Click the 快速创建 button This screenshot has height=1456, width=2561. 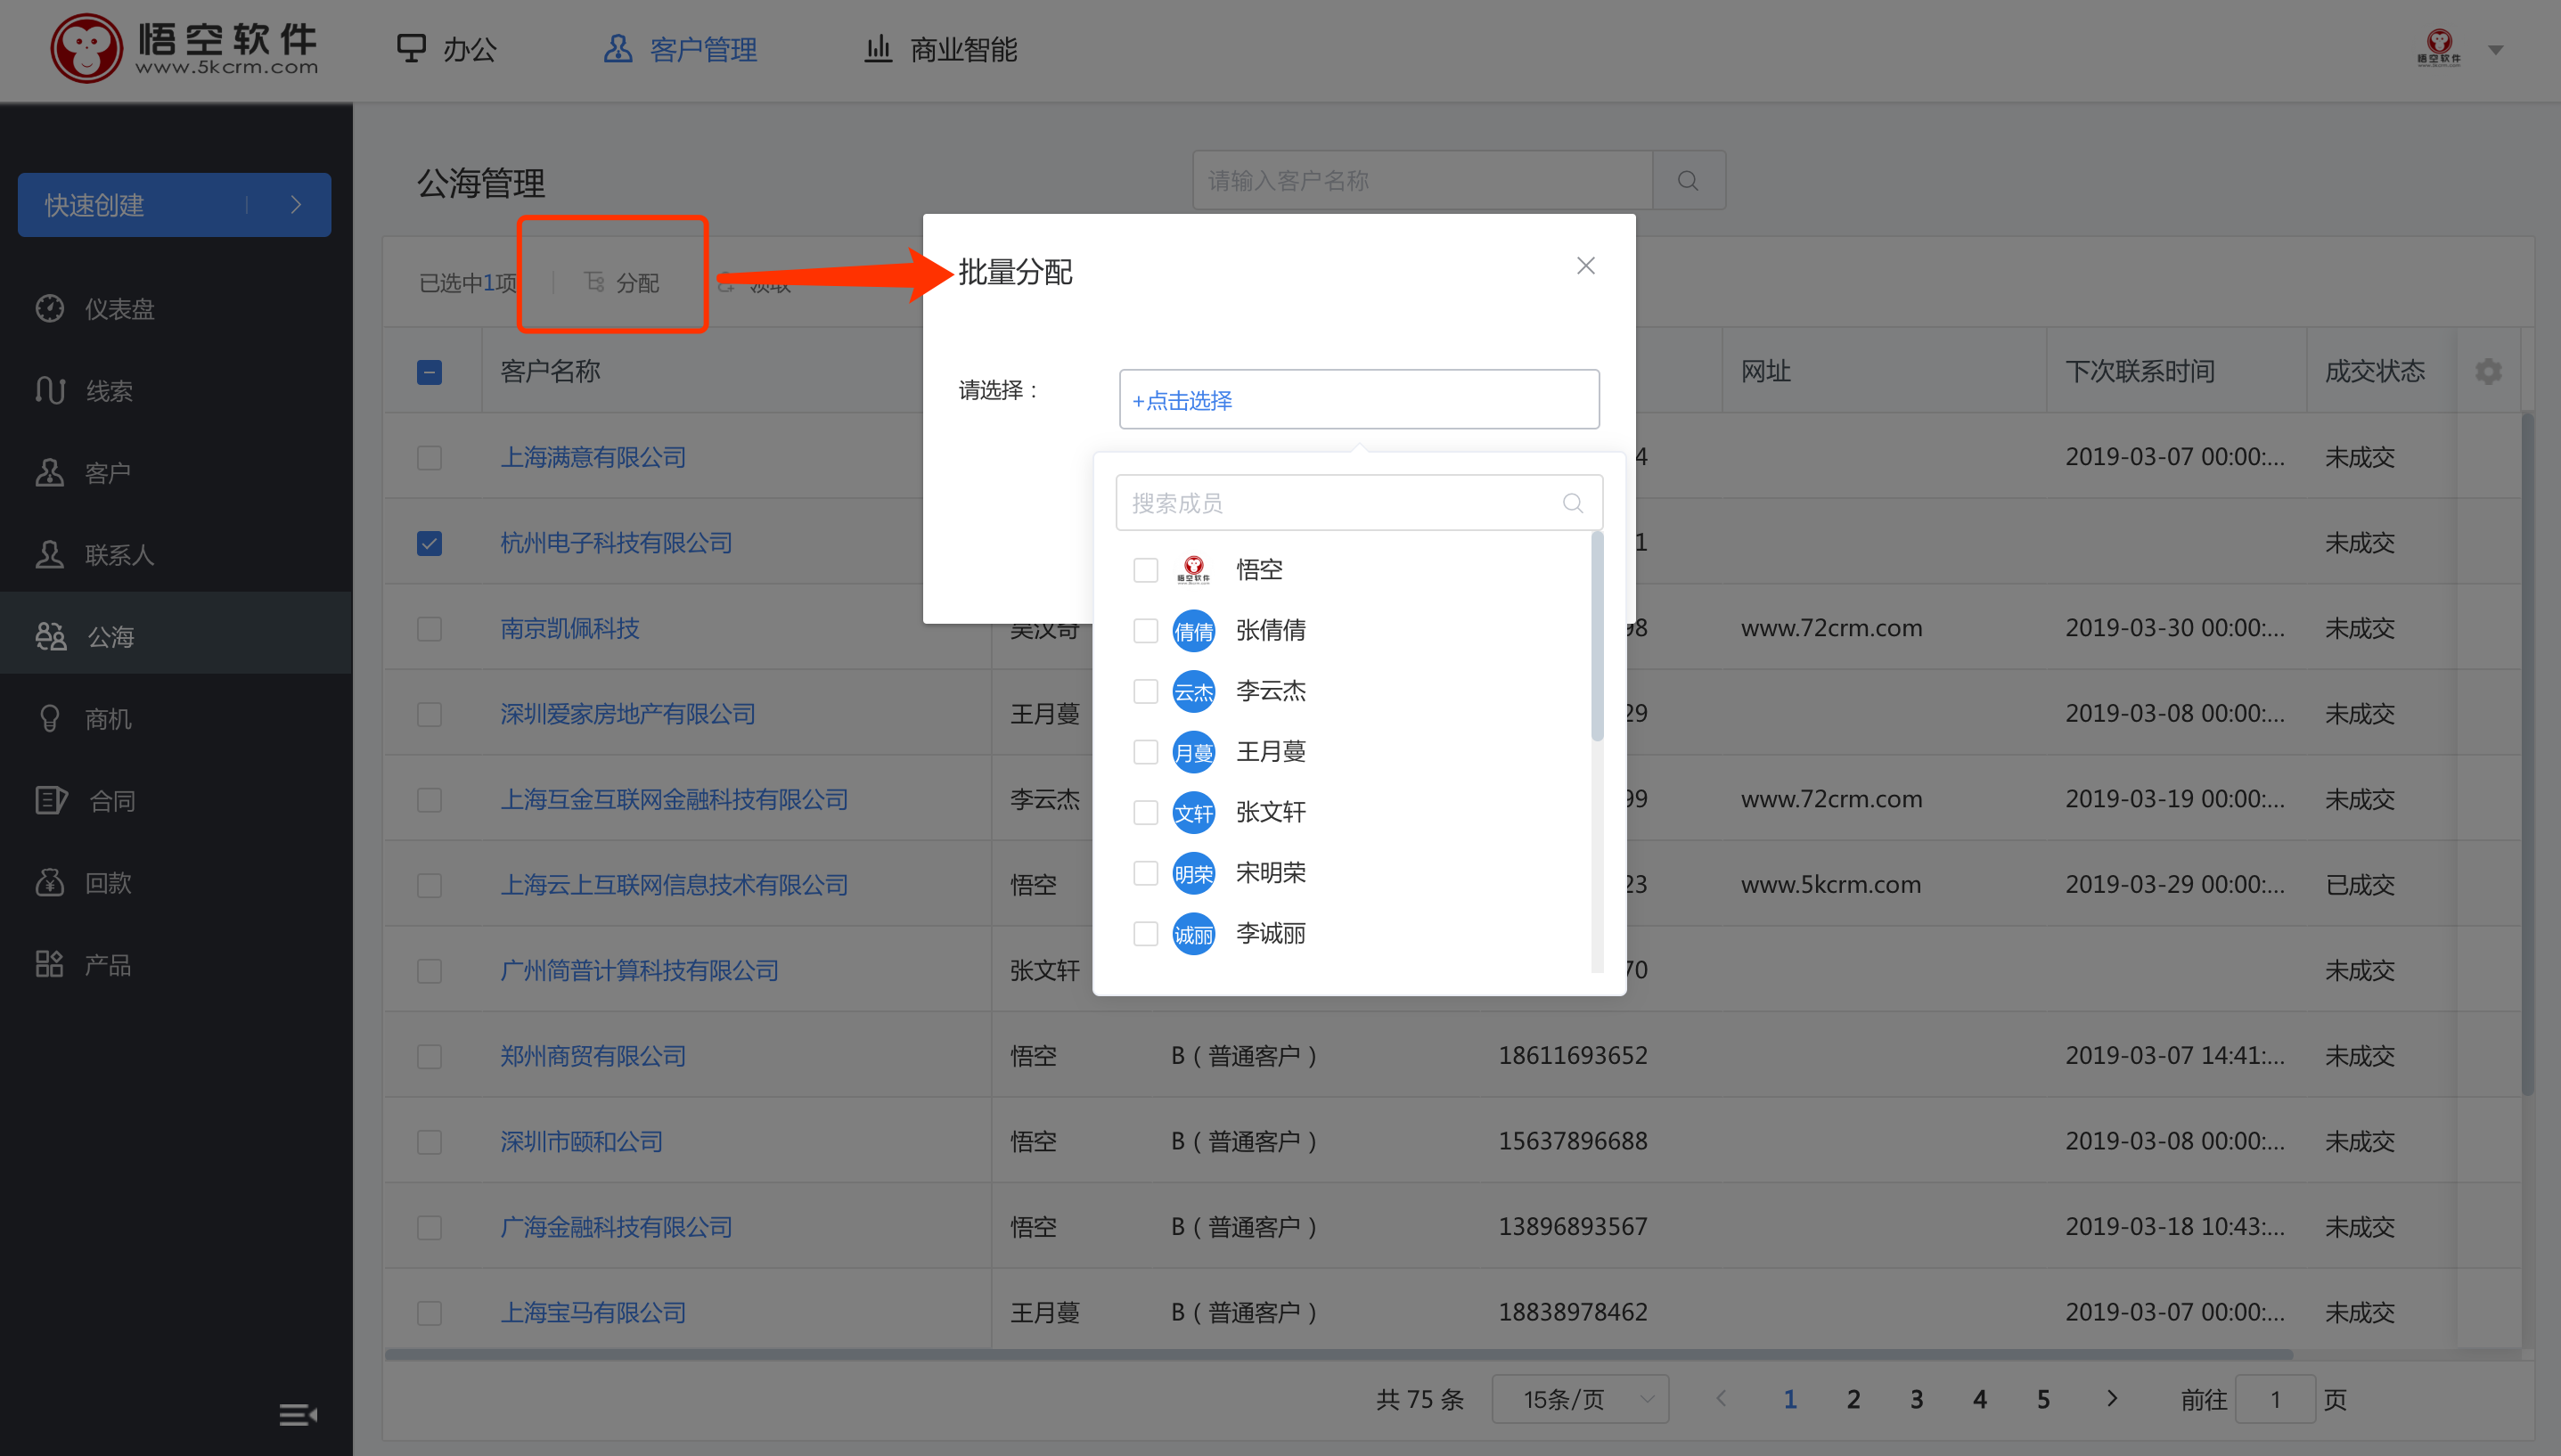click(174, 205)
